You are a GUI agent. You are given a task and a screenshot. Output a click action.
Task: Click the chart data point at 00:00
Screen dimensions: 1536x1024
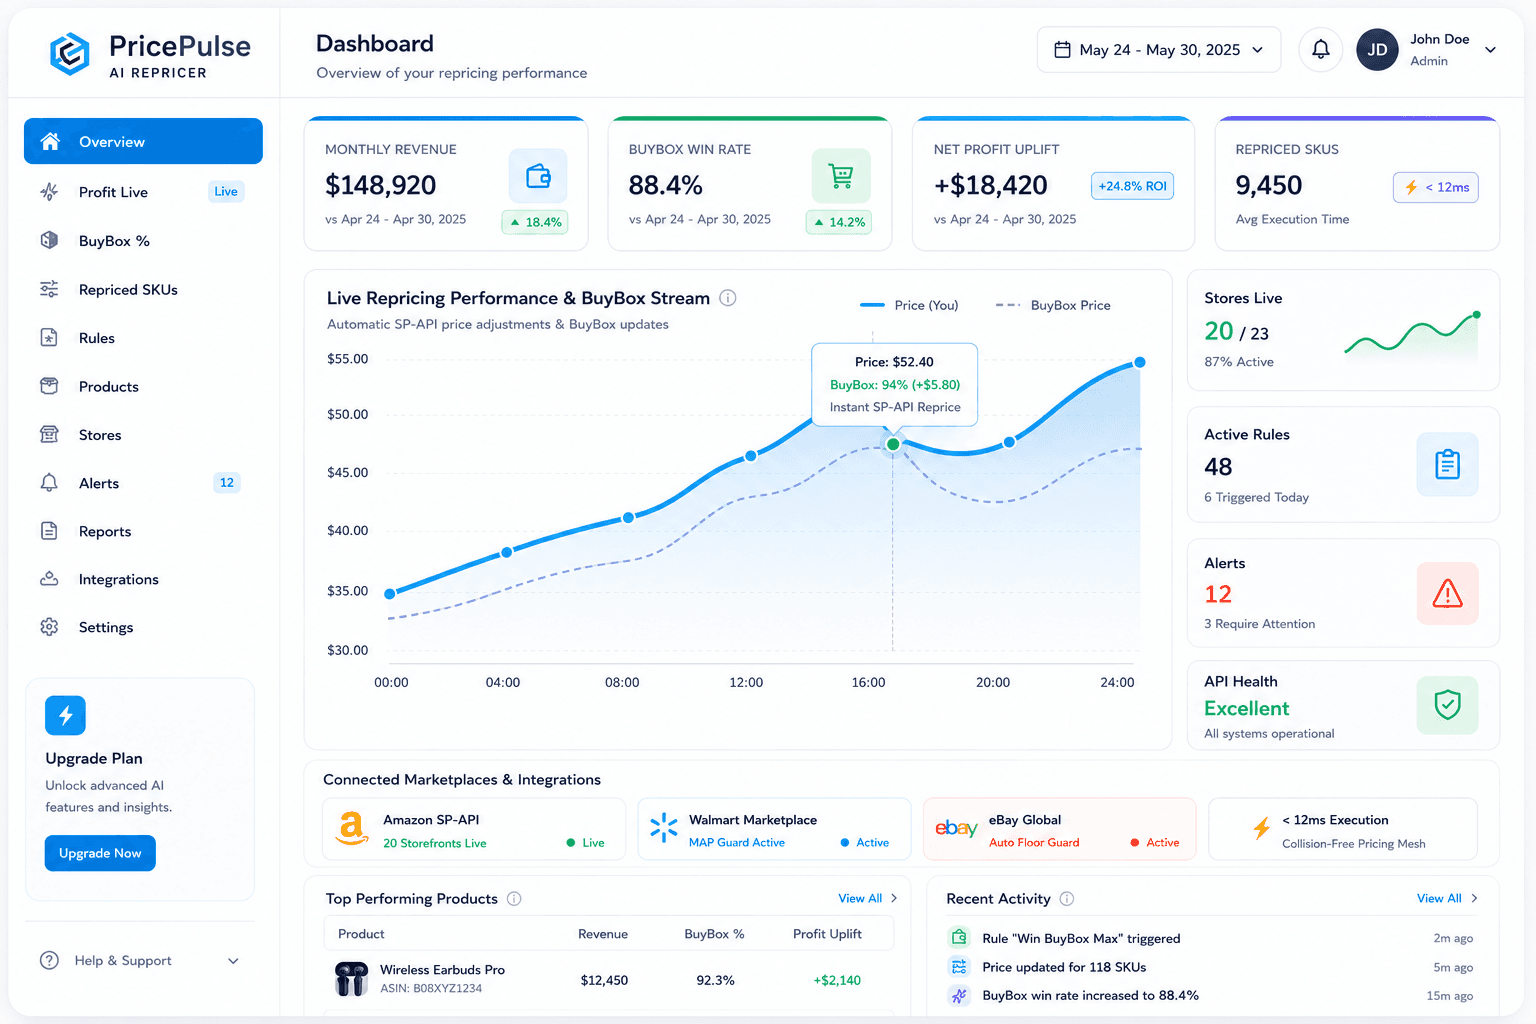point(390,594)
